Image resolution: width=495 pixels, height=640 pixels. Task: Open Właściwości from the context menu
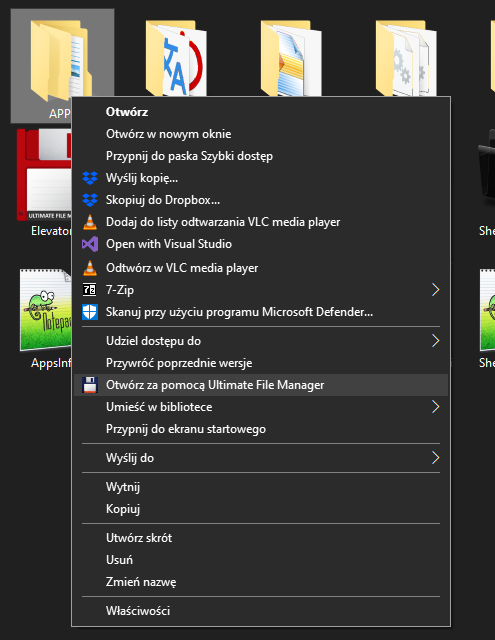(x=261, y=611)
